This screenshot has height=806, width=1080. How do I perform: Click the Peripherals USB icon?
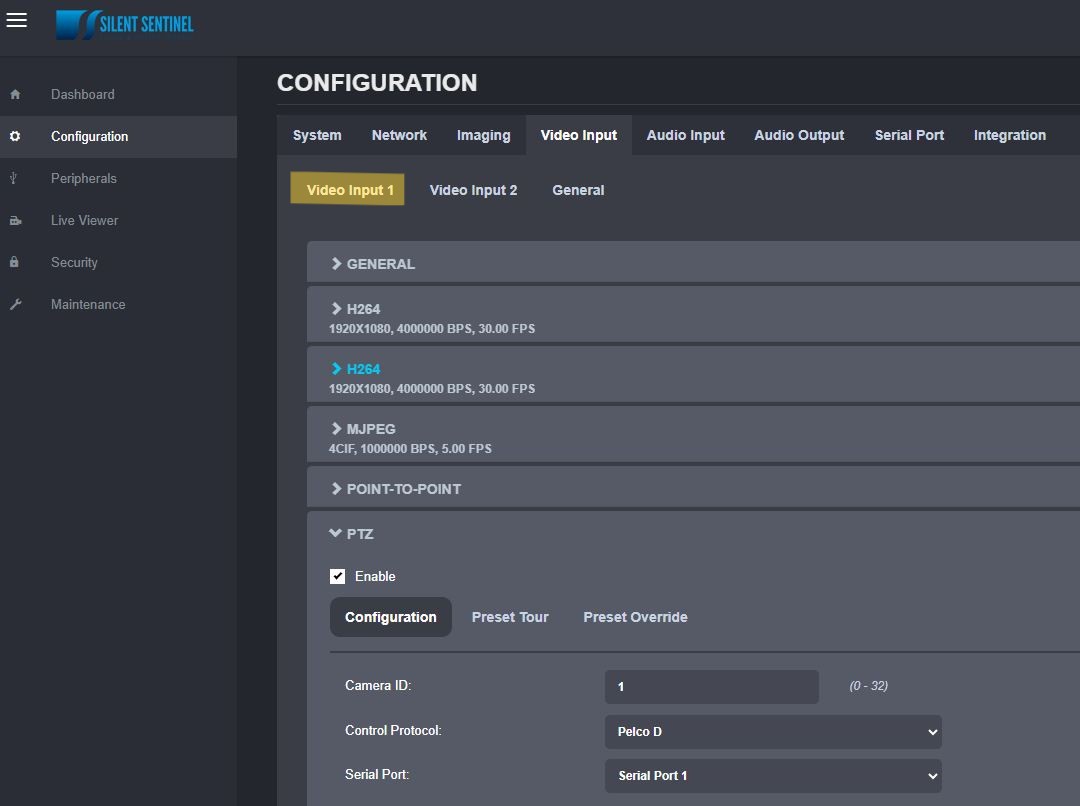[13, 178]
